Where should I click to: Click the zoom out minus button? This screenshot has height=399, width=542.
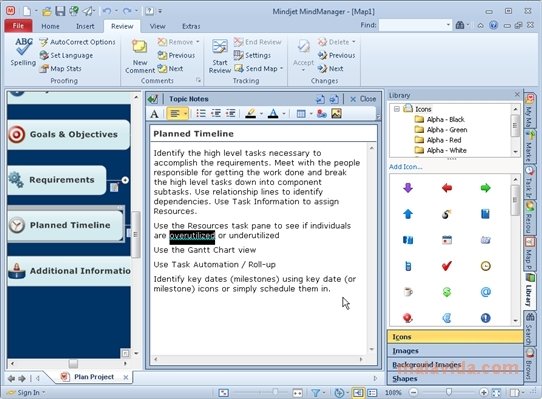(x=413, y=392)
